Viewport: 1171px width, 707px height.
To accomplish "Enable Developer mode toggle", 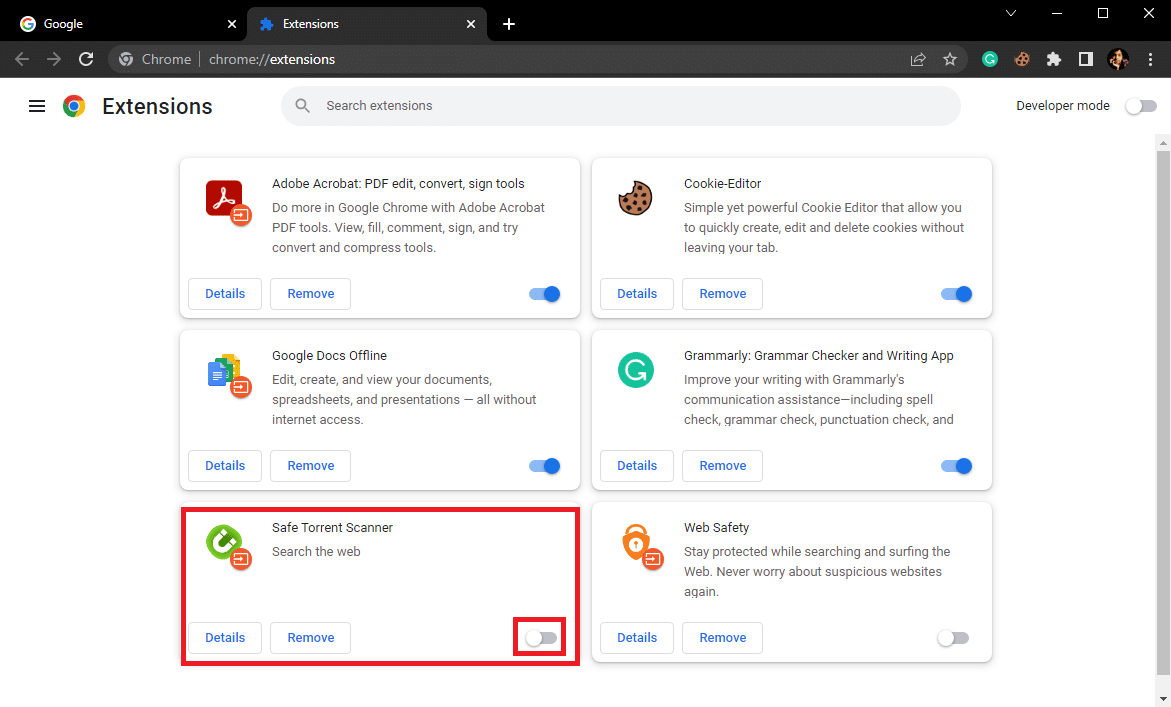I will click(1140, 106).
